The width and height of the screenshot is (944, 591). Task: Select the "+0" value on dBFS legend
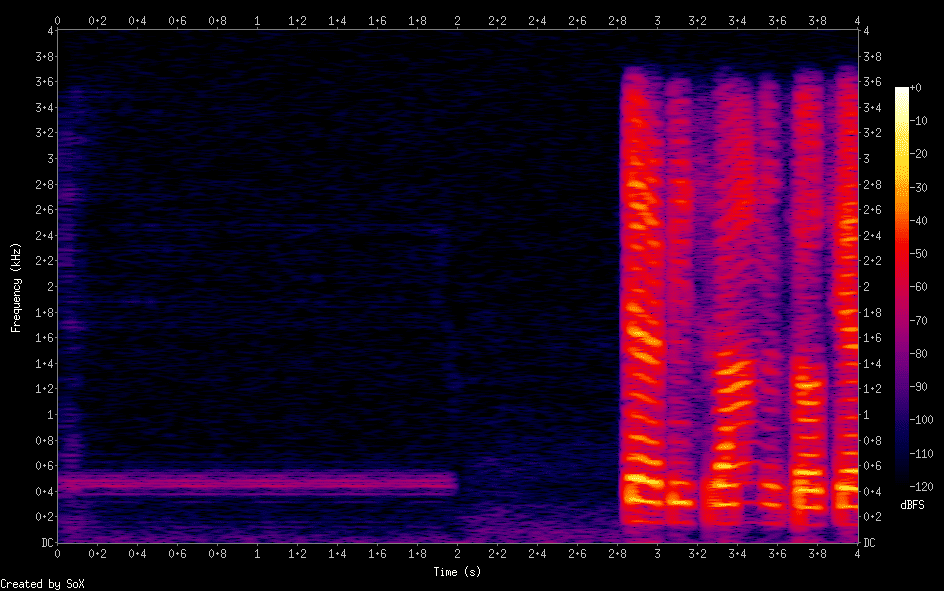coord(916,88)
